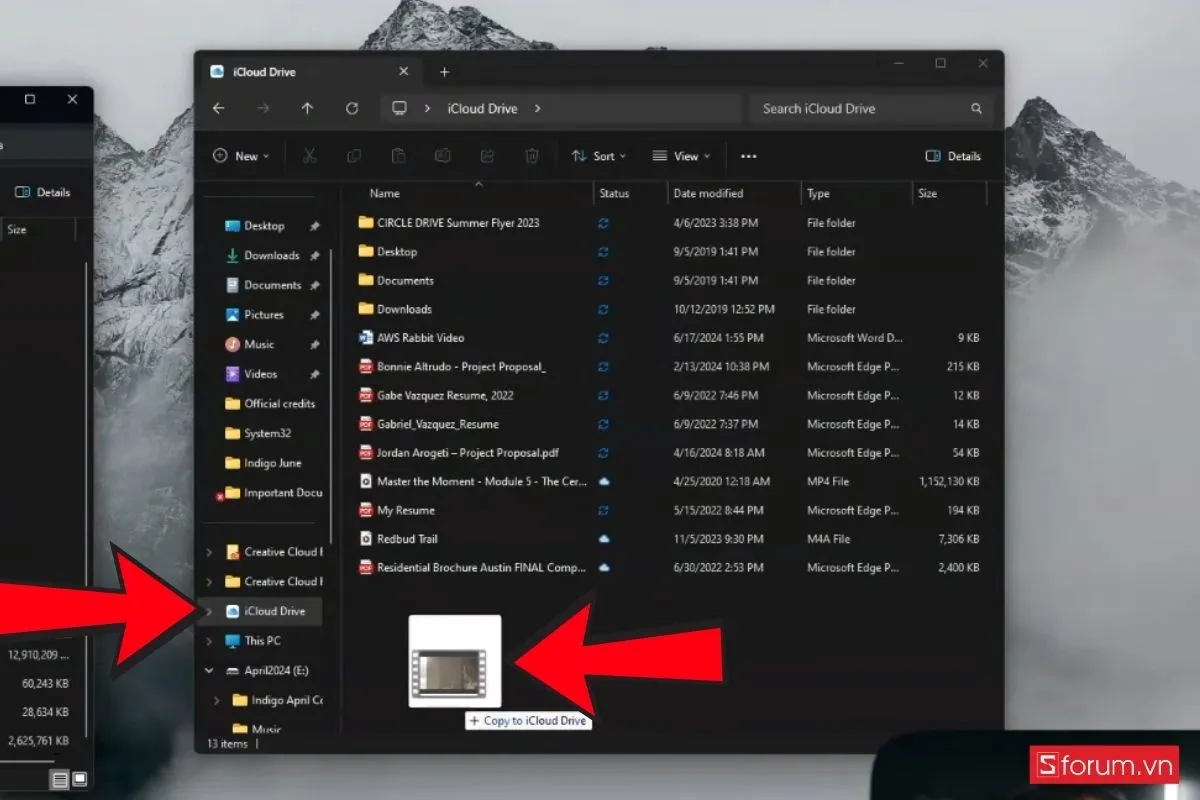Click the Rename icon on the toolbar

442,156
